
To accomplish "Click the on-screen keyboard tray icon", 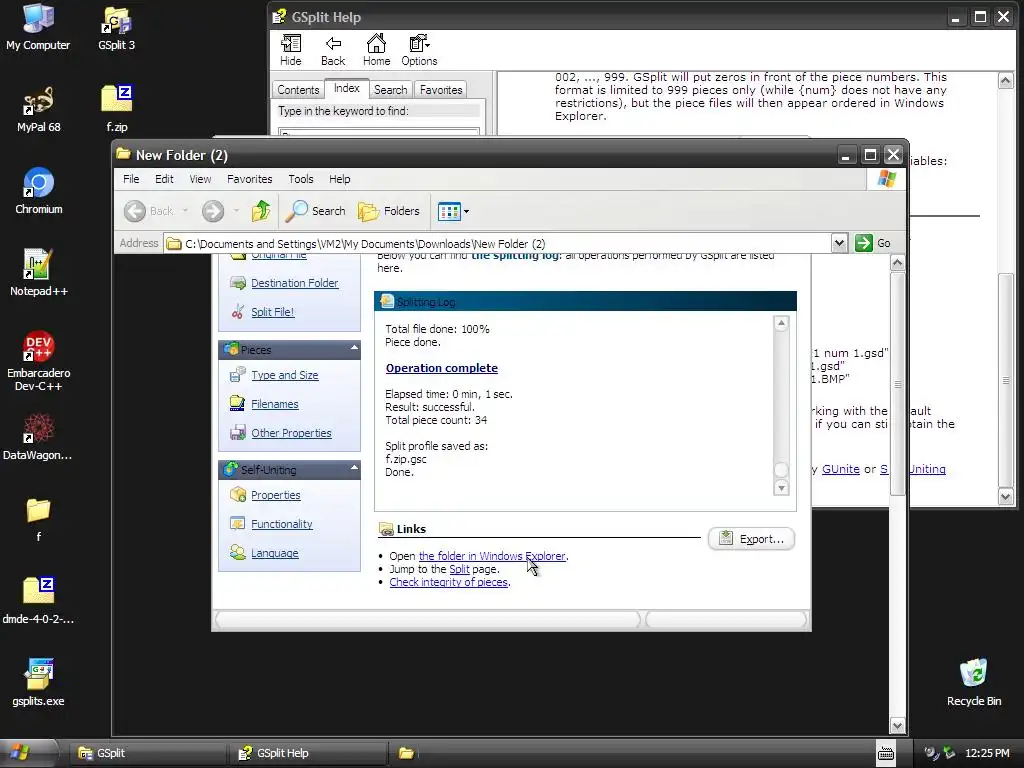I will [x=886, y=753].
